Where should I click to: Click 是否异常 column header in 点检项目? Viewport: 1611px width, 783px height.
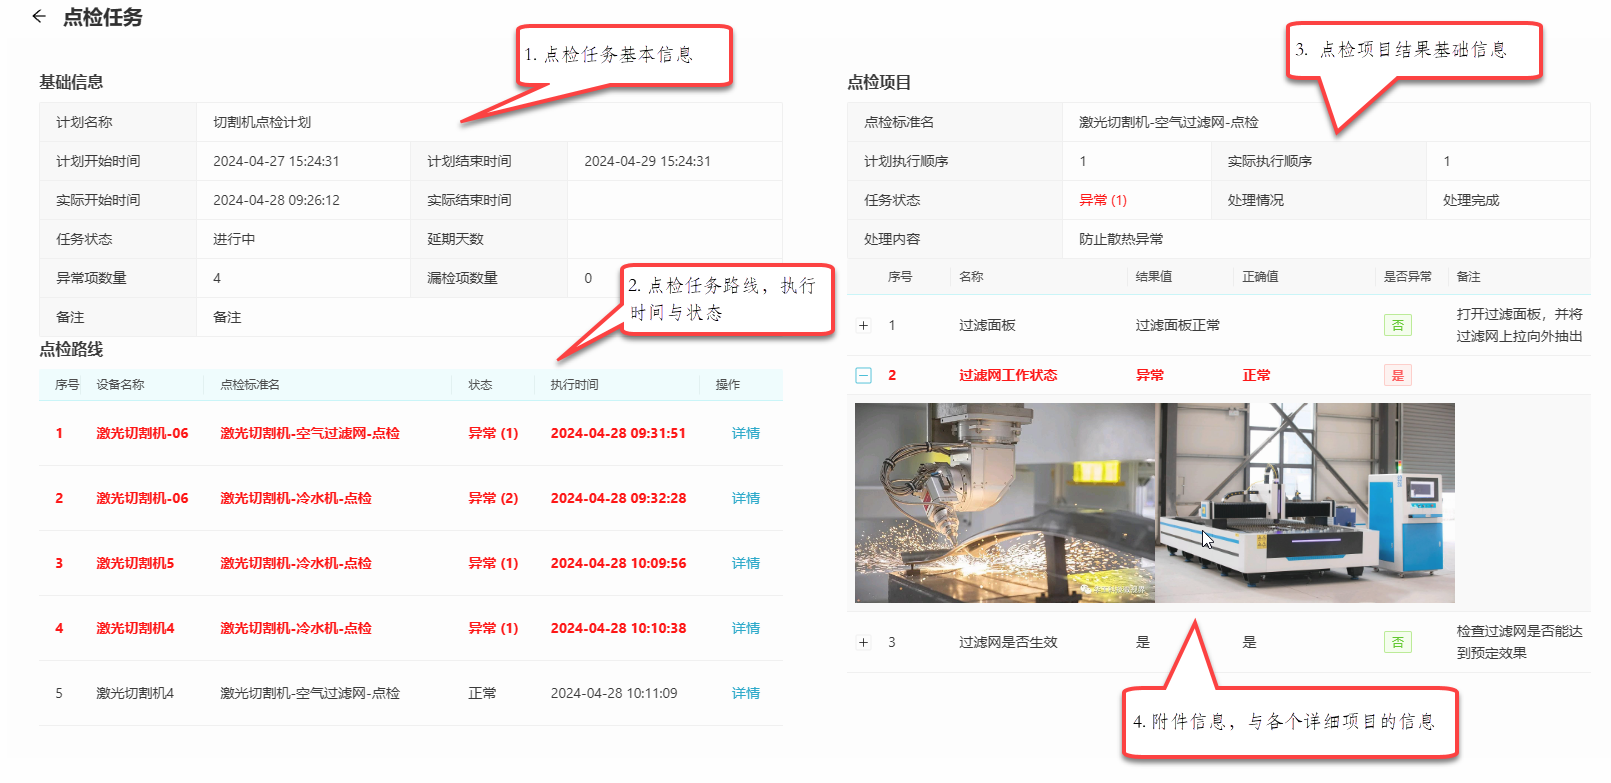tap(1408, 277)
